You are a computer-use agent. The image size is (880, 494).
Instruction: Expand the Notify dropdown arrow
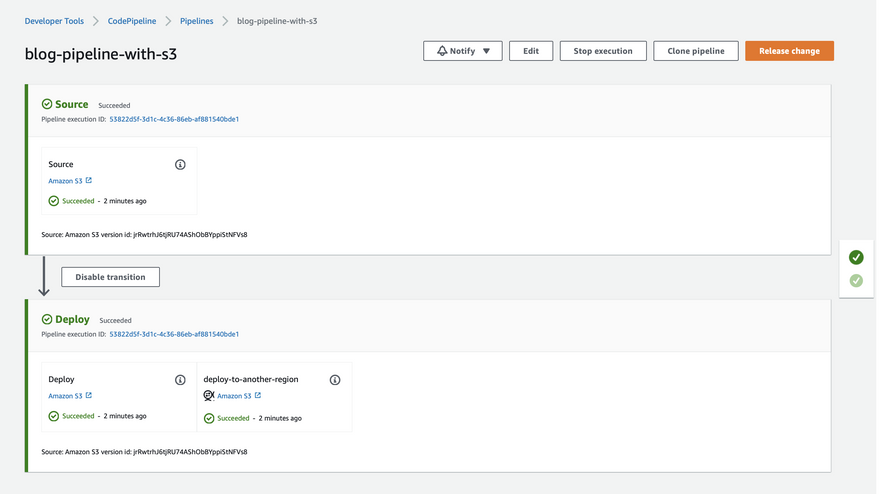[487, 51]
